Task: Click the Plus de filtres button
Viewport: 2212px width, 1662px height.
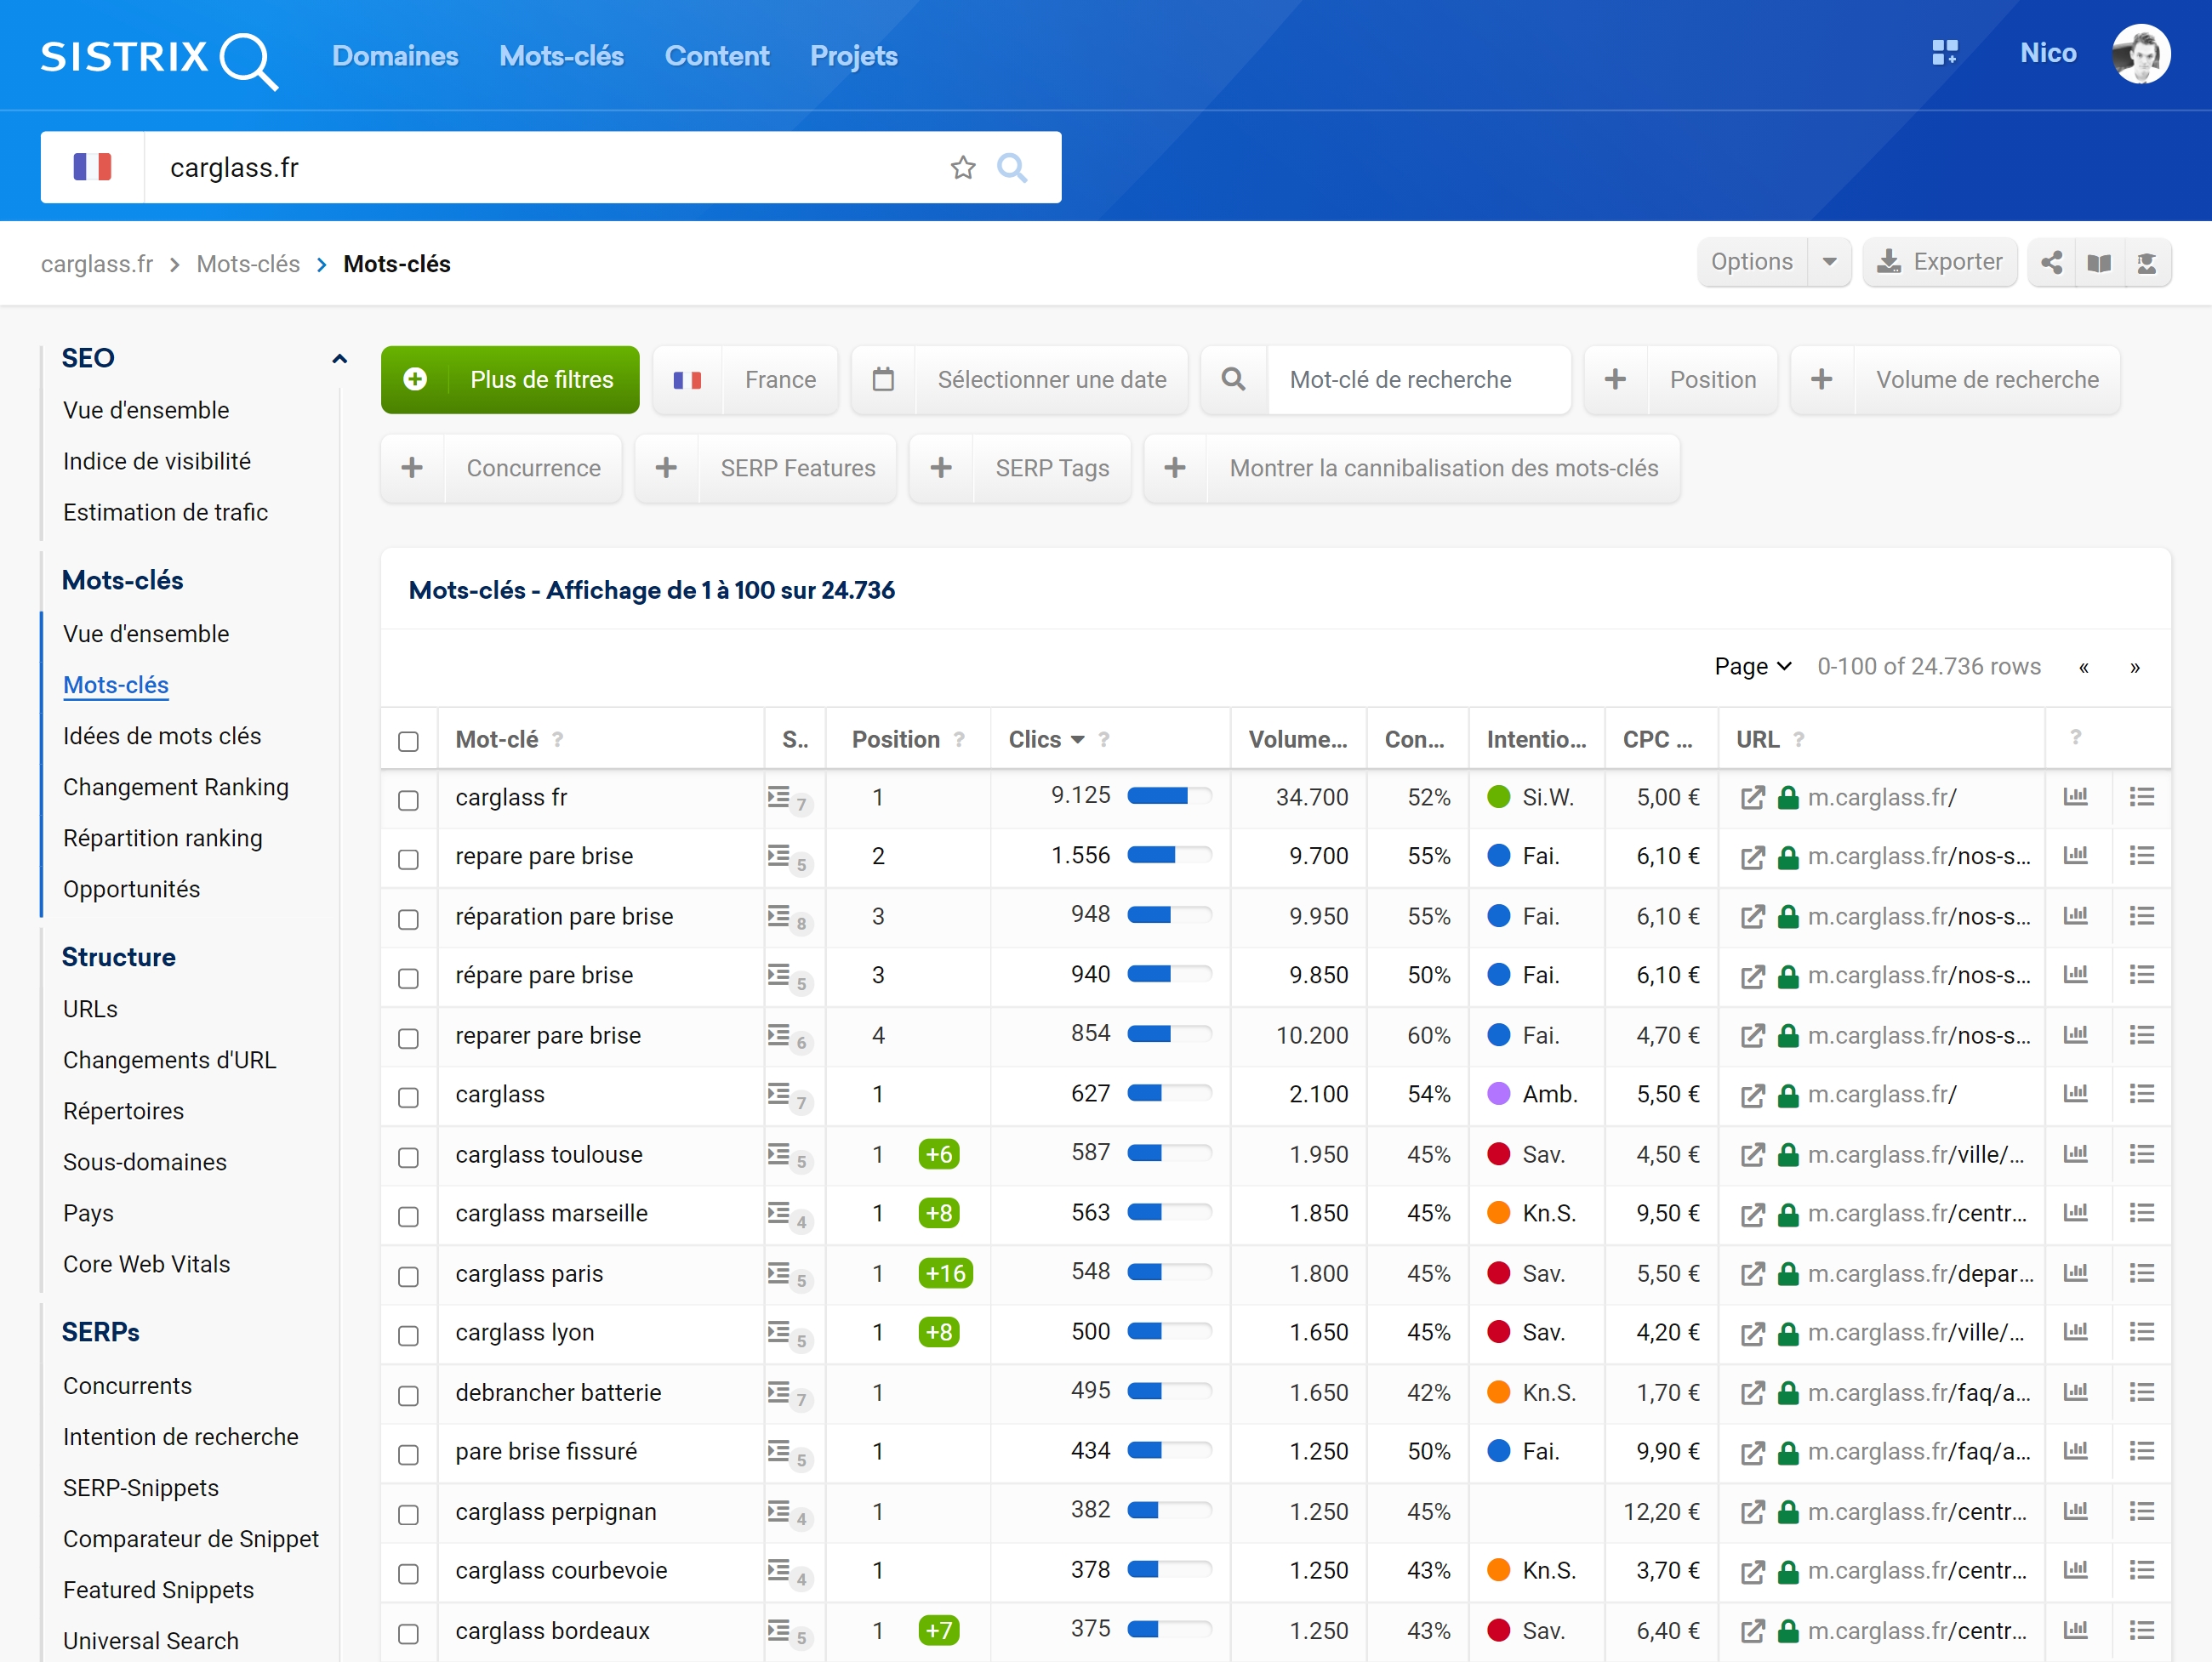Action: (510, 380)
